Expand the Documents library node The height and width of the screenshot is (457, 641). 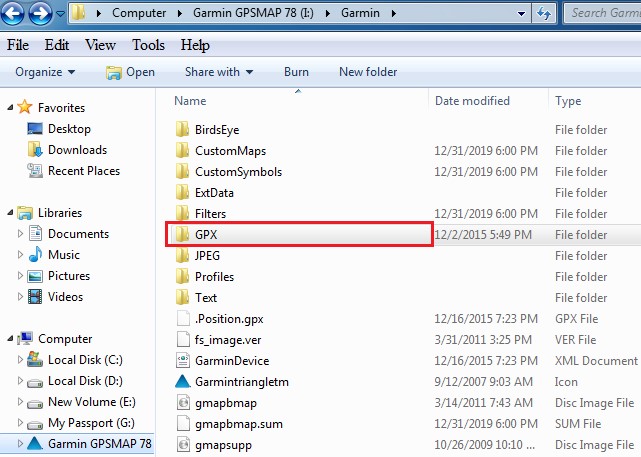(x=20, y=233)
